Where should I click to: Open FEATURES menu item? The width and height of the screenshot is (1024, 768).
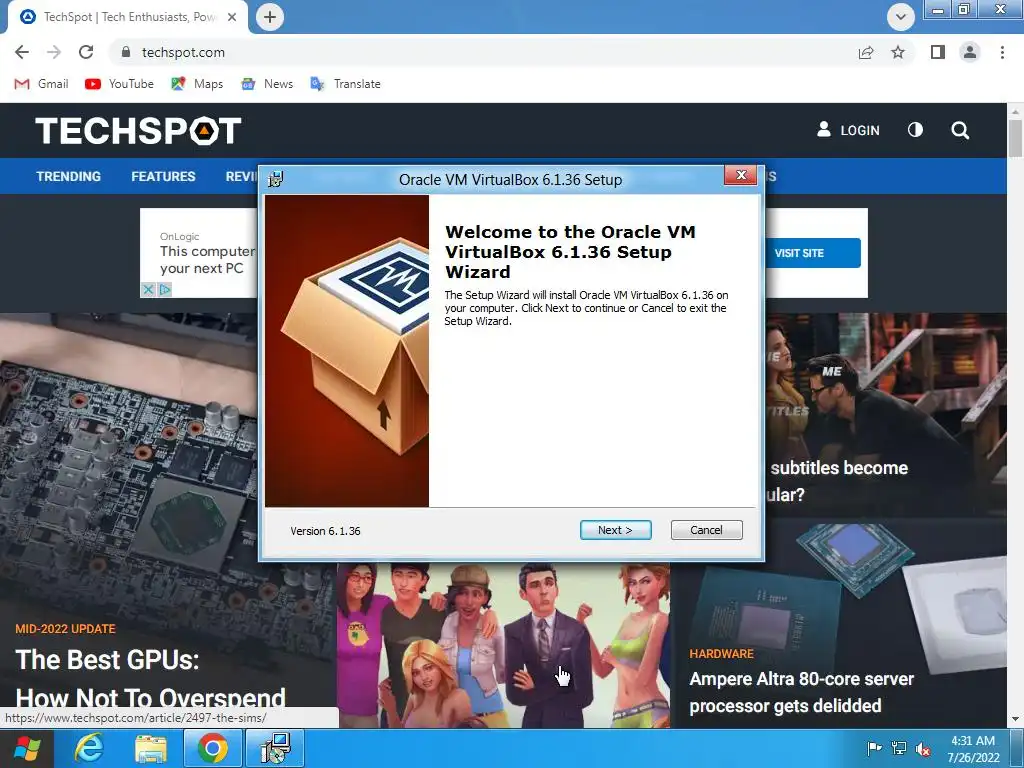click(x=163, y=176)
